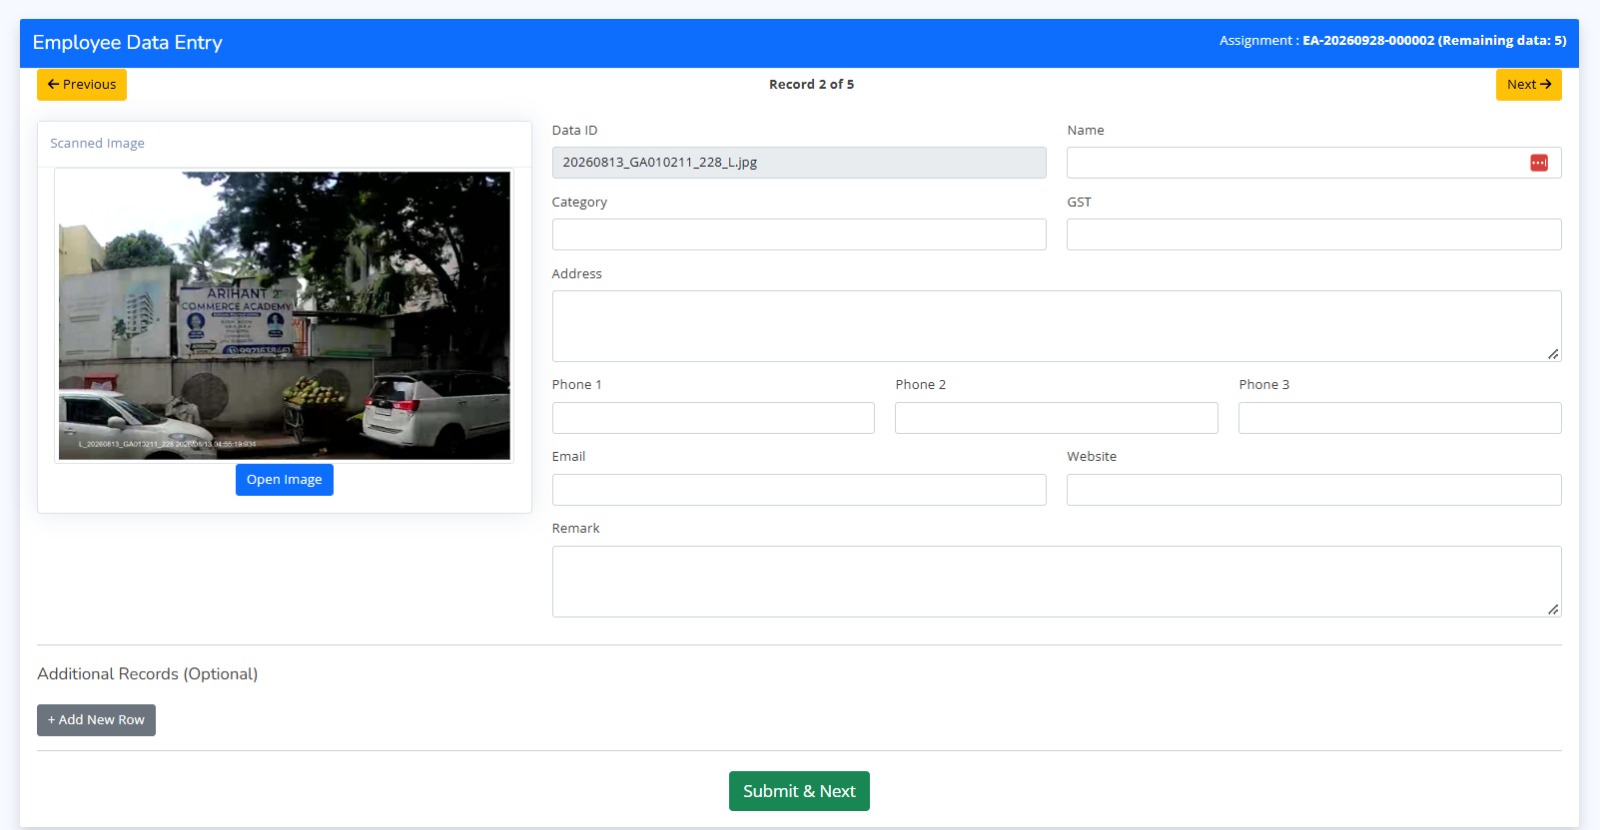Click 'Additional Records (Optional)' heading
This screenshot has height=830, width=1600.
tap(148, 674)
